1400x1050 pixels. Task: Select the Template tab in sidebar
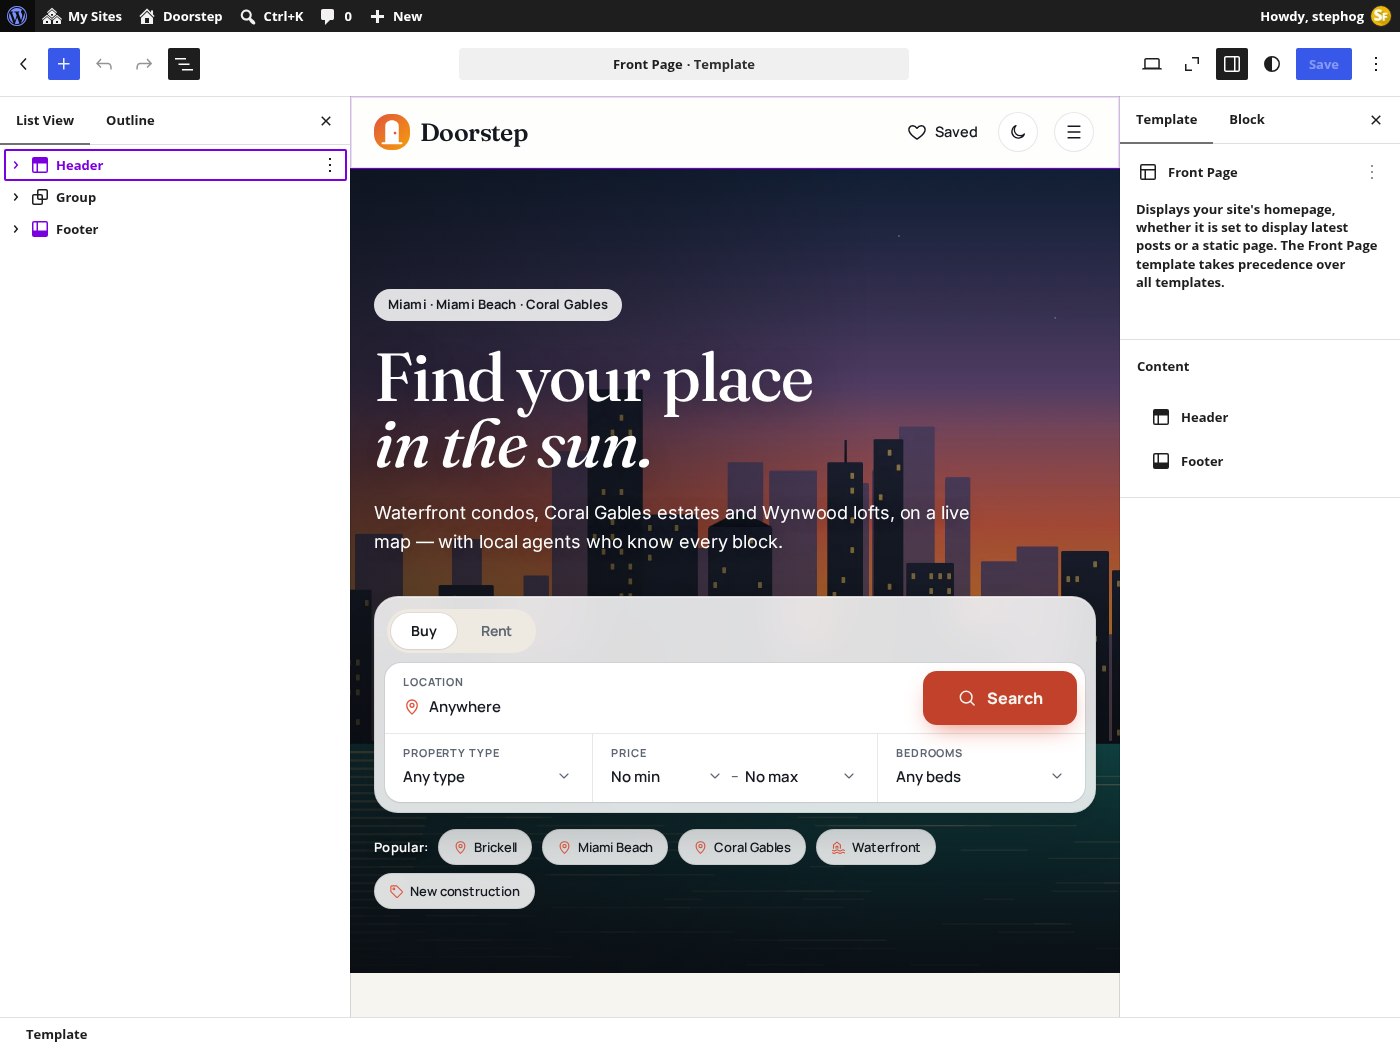coord(1166,120)
